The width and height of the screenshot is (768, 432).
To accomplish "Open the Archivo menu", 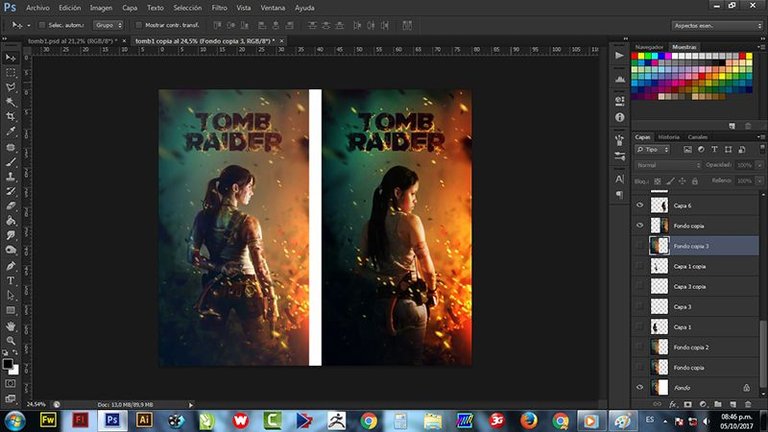I will pos(38,8).
